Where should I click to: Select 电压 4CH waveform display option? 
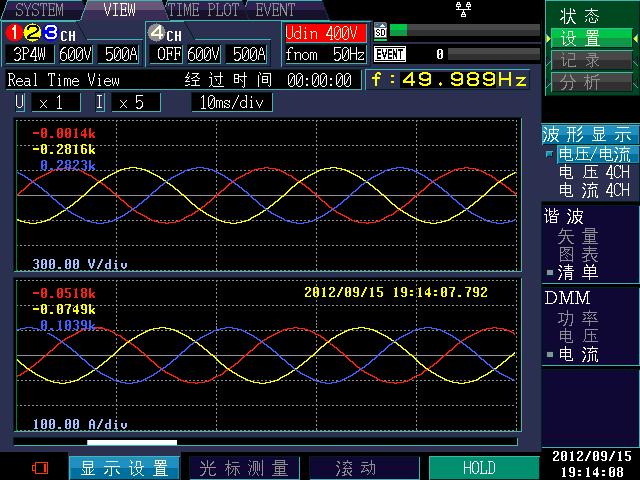(593, 172)
